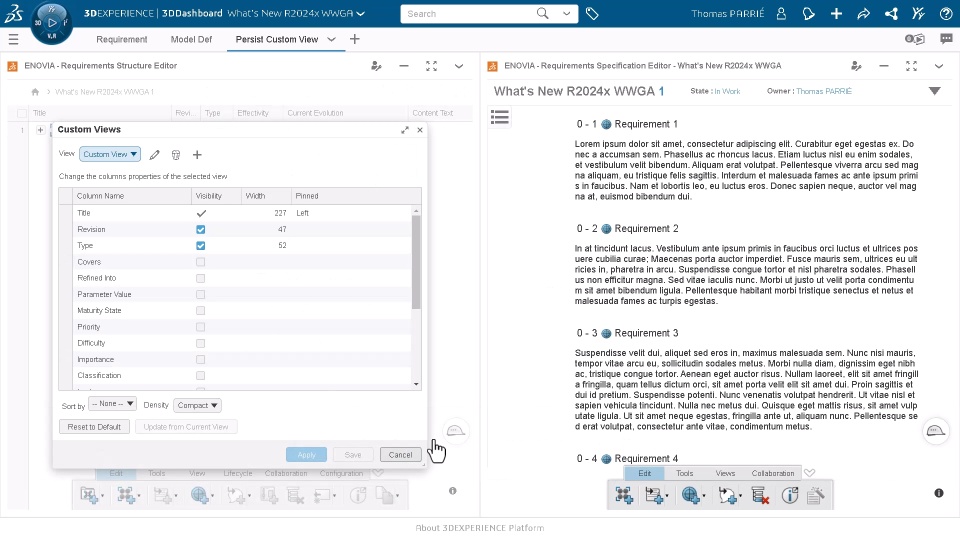The height and width of the screenshot is (540, 960).
Task: Enable Difficulty column visibility
Action: tap(200, 343)
